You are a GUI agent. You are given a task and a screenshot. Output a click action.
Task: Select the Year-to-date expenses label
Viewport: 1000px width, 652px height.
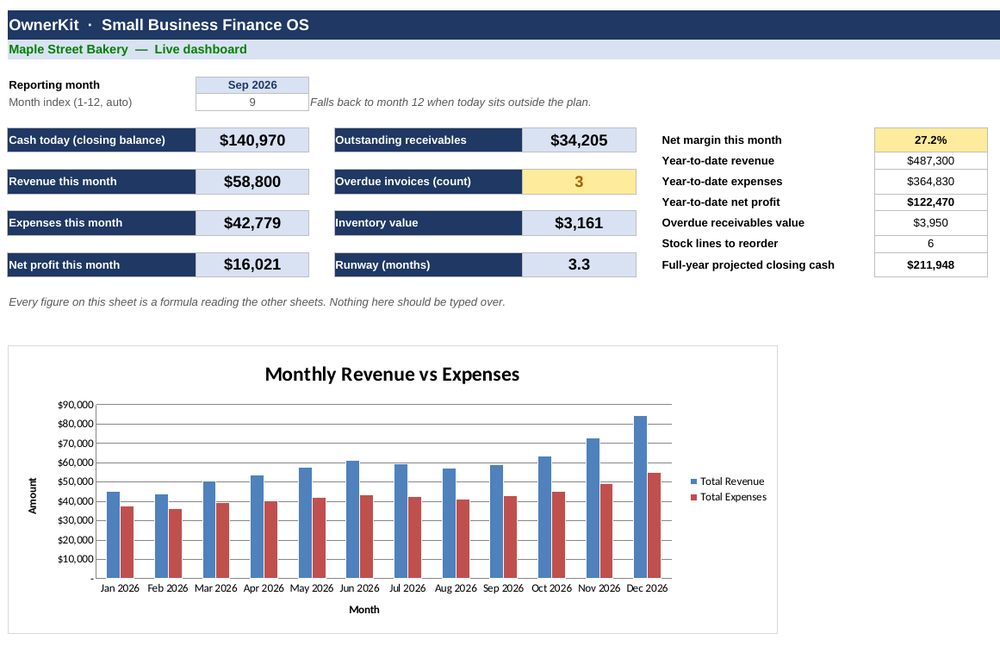coord(722,181)
